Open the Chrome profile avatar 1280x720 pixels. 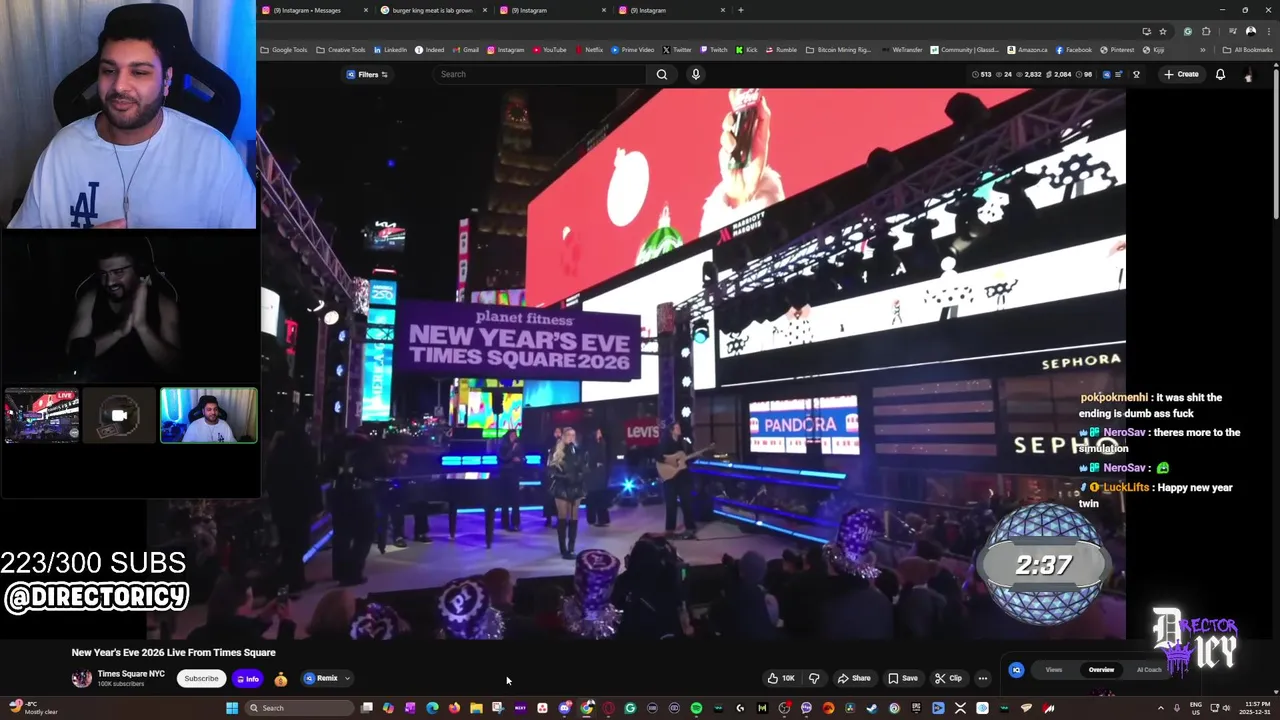tap(1251, 31)
